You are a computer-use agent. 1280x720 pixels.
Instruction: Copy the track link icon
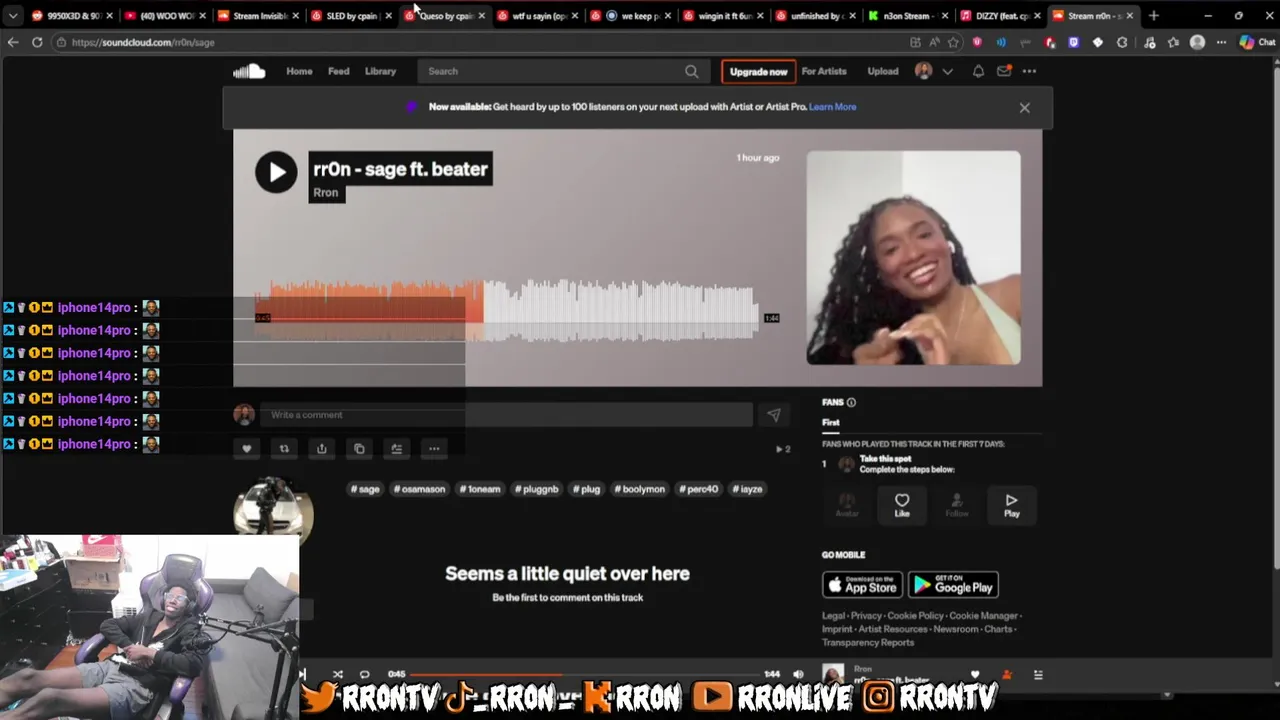[x=359, y=449]
